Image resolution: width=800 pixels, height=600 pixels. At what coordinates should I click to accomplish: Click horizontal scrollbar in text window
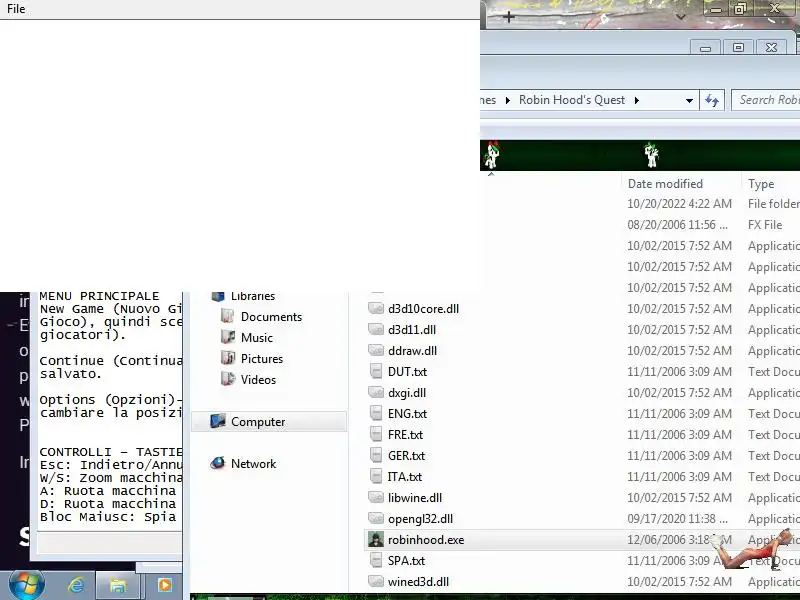(x=109, y=542)
